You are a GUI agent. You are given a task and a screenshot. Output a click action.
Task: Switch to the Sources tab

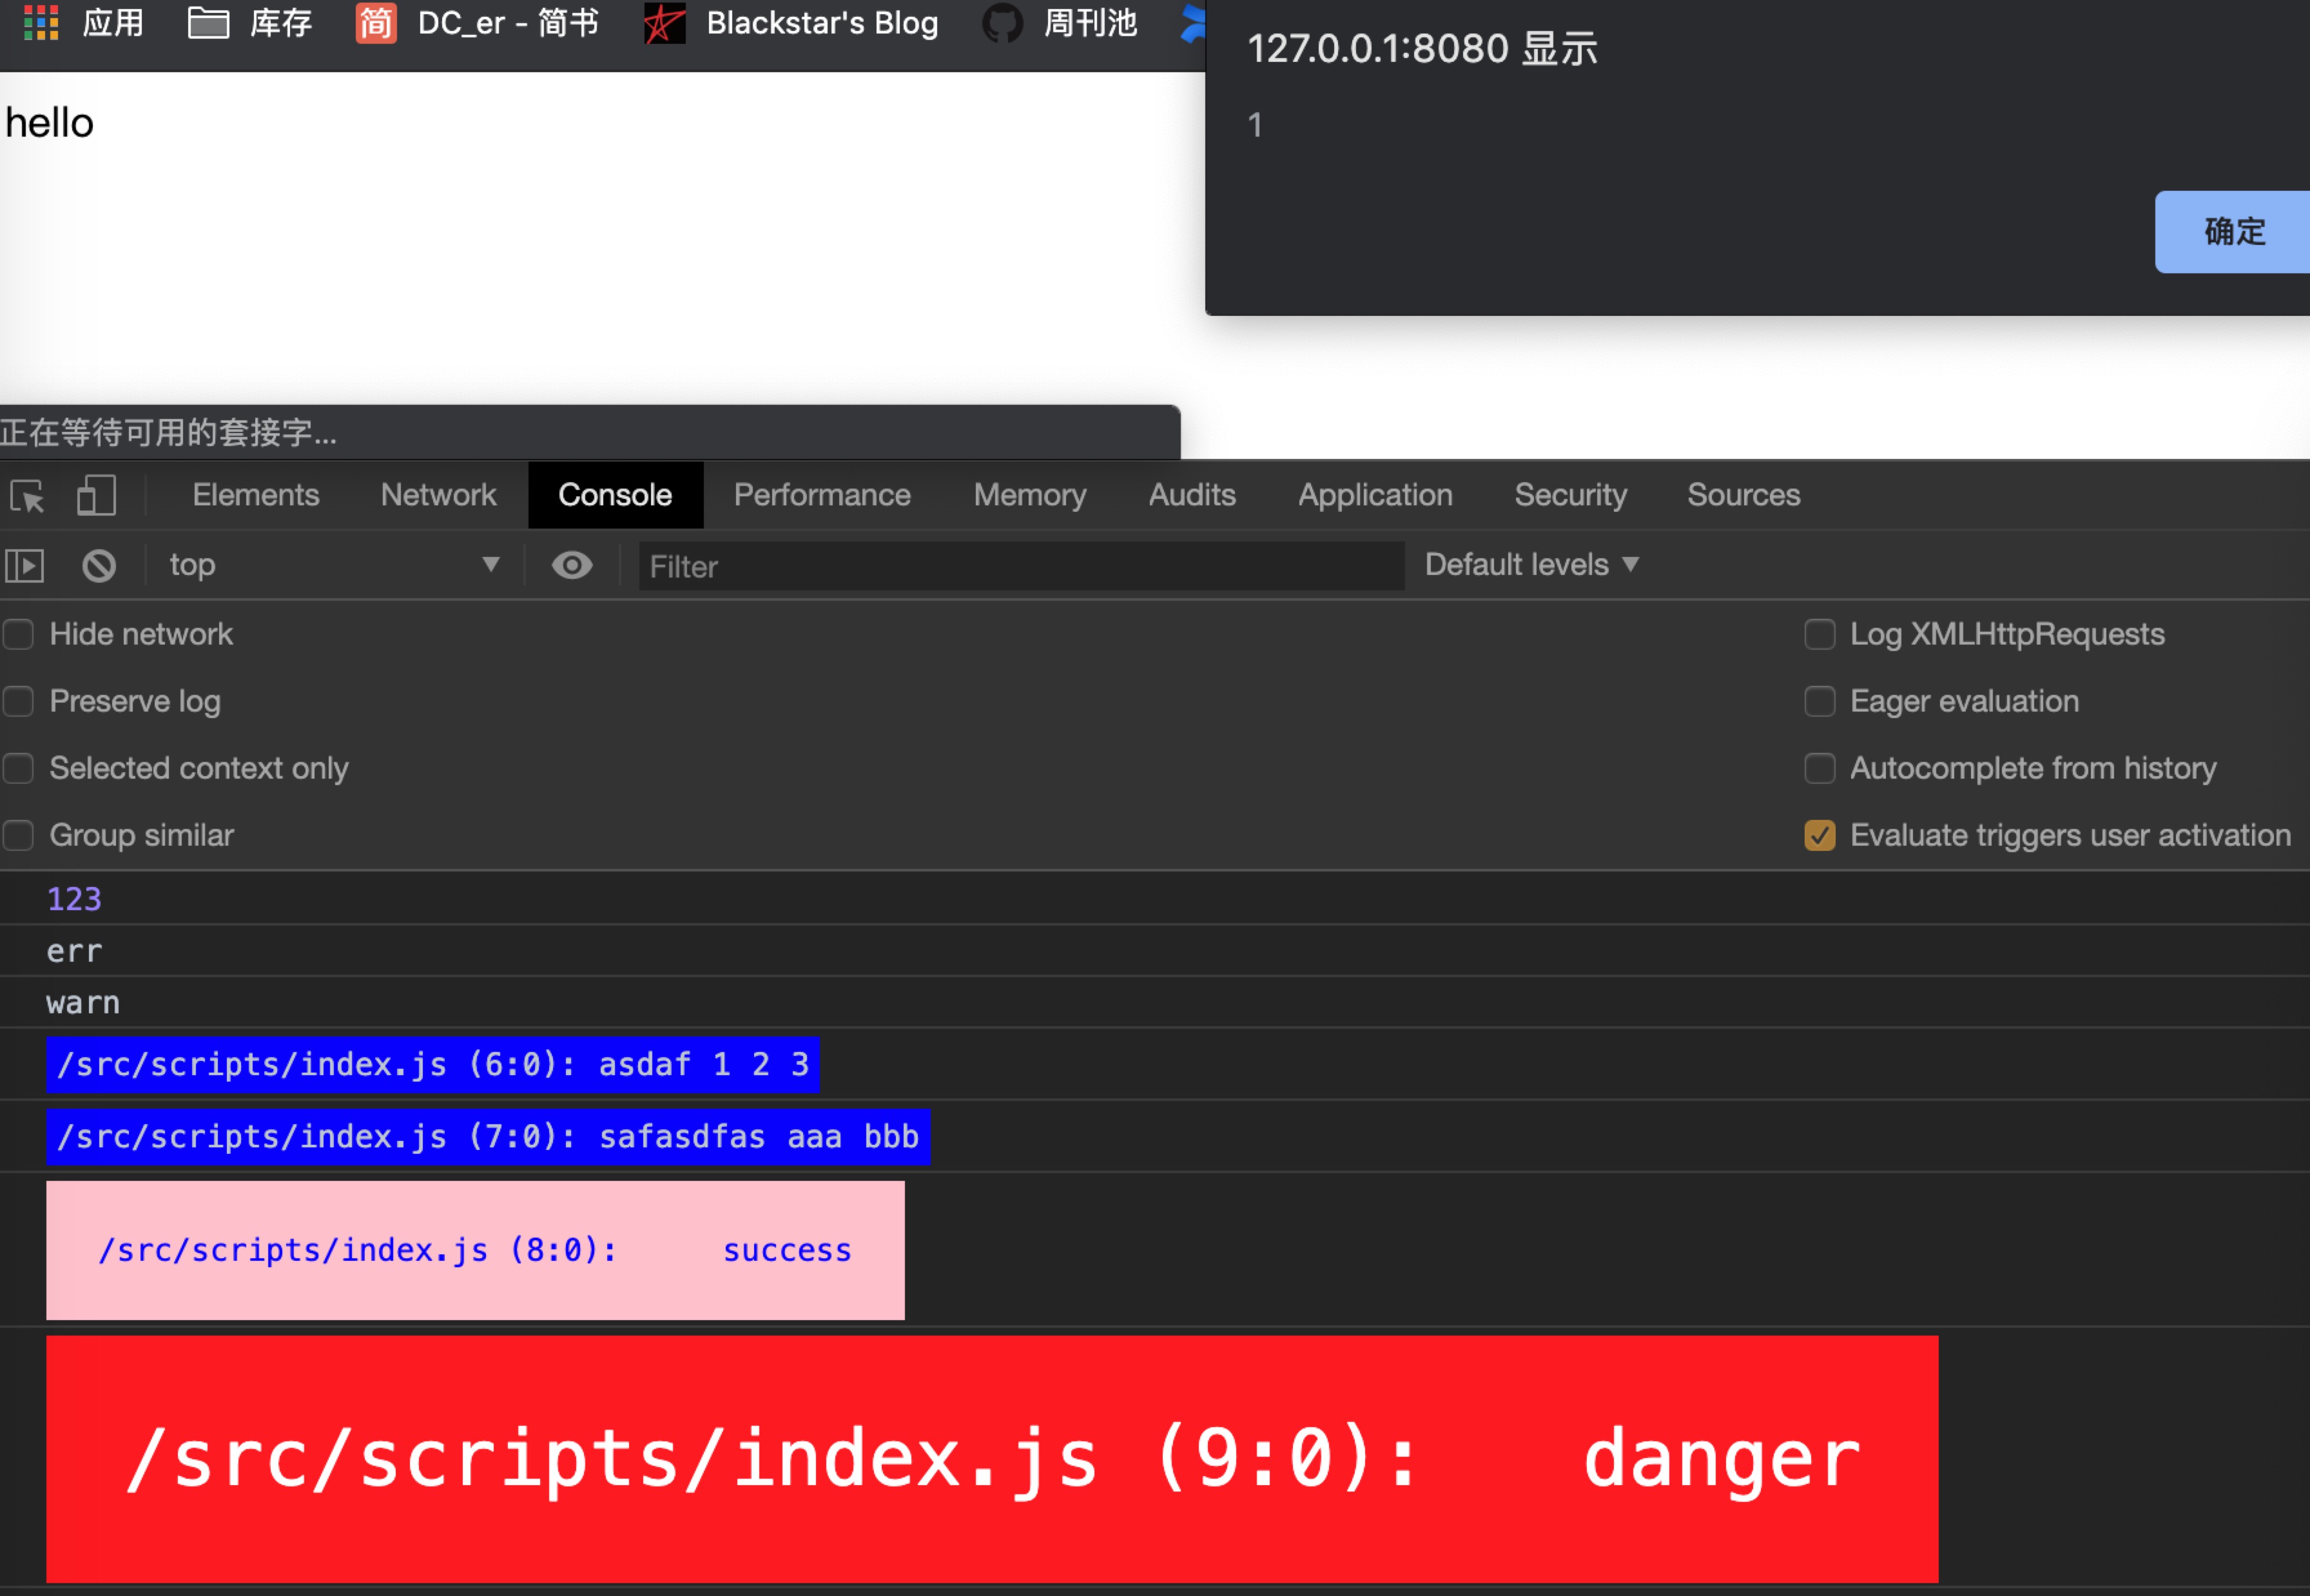click(x=1743, y=495)
